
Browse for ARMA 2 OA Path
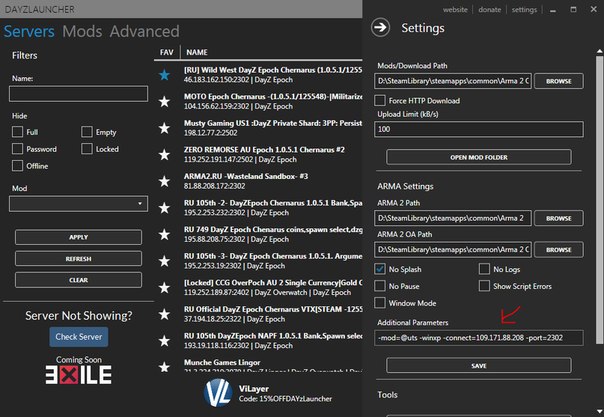pos(559,250)
